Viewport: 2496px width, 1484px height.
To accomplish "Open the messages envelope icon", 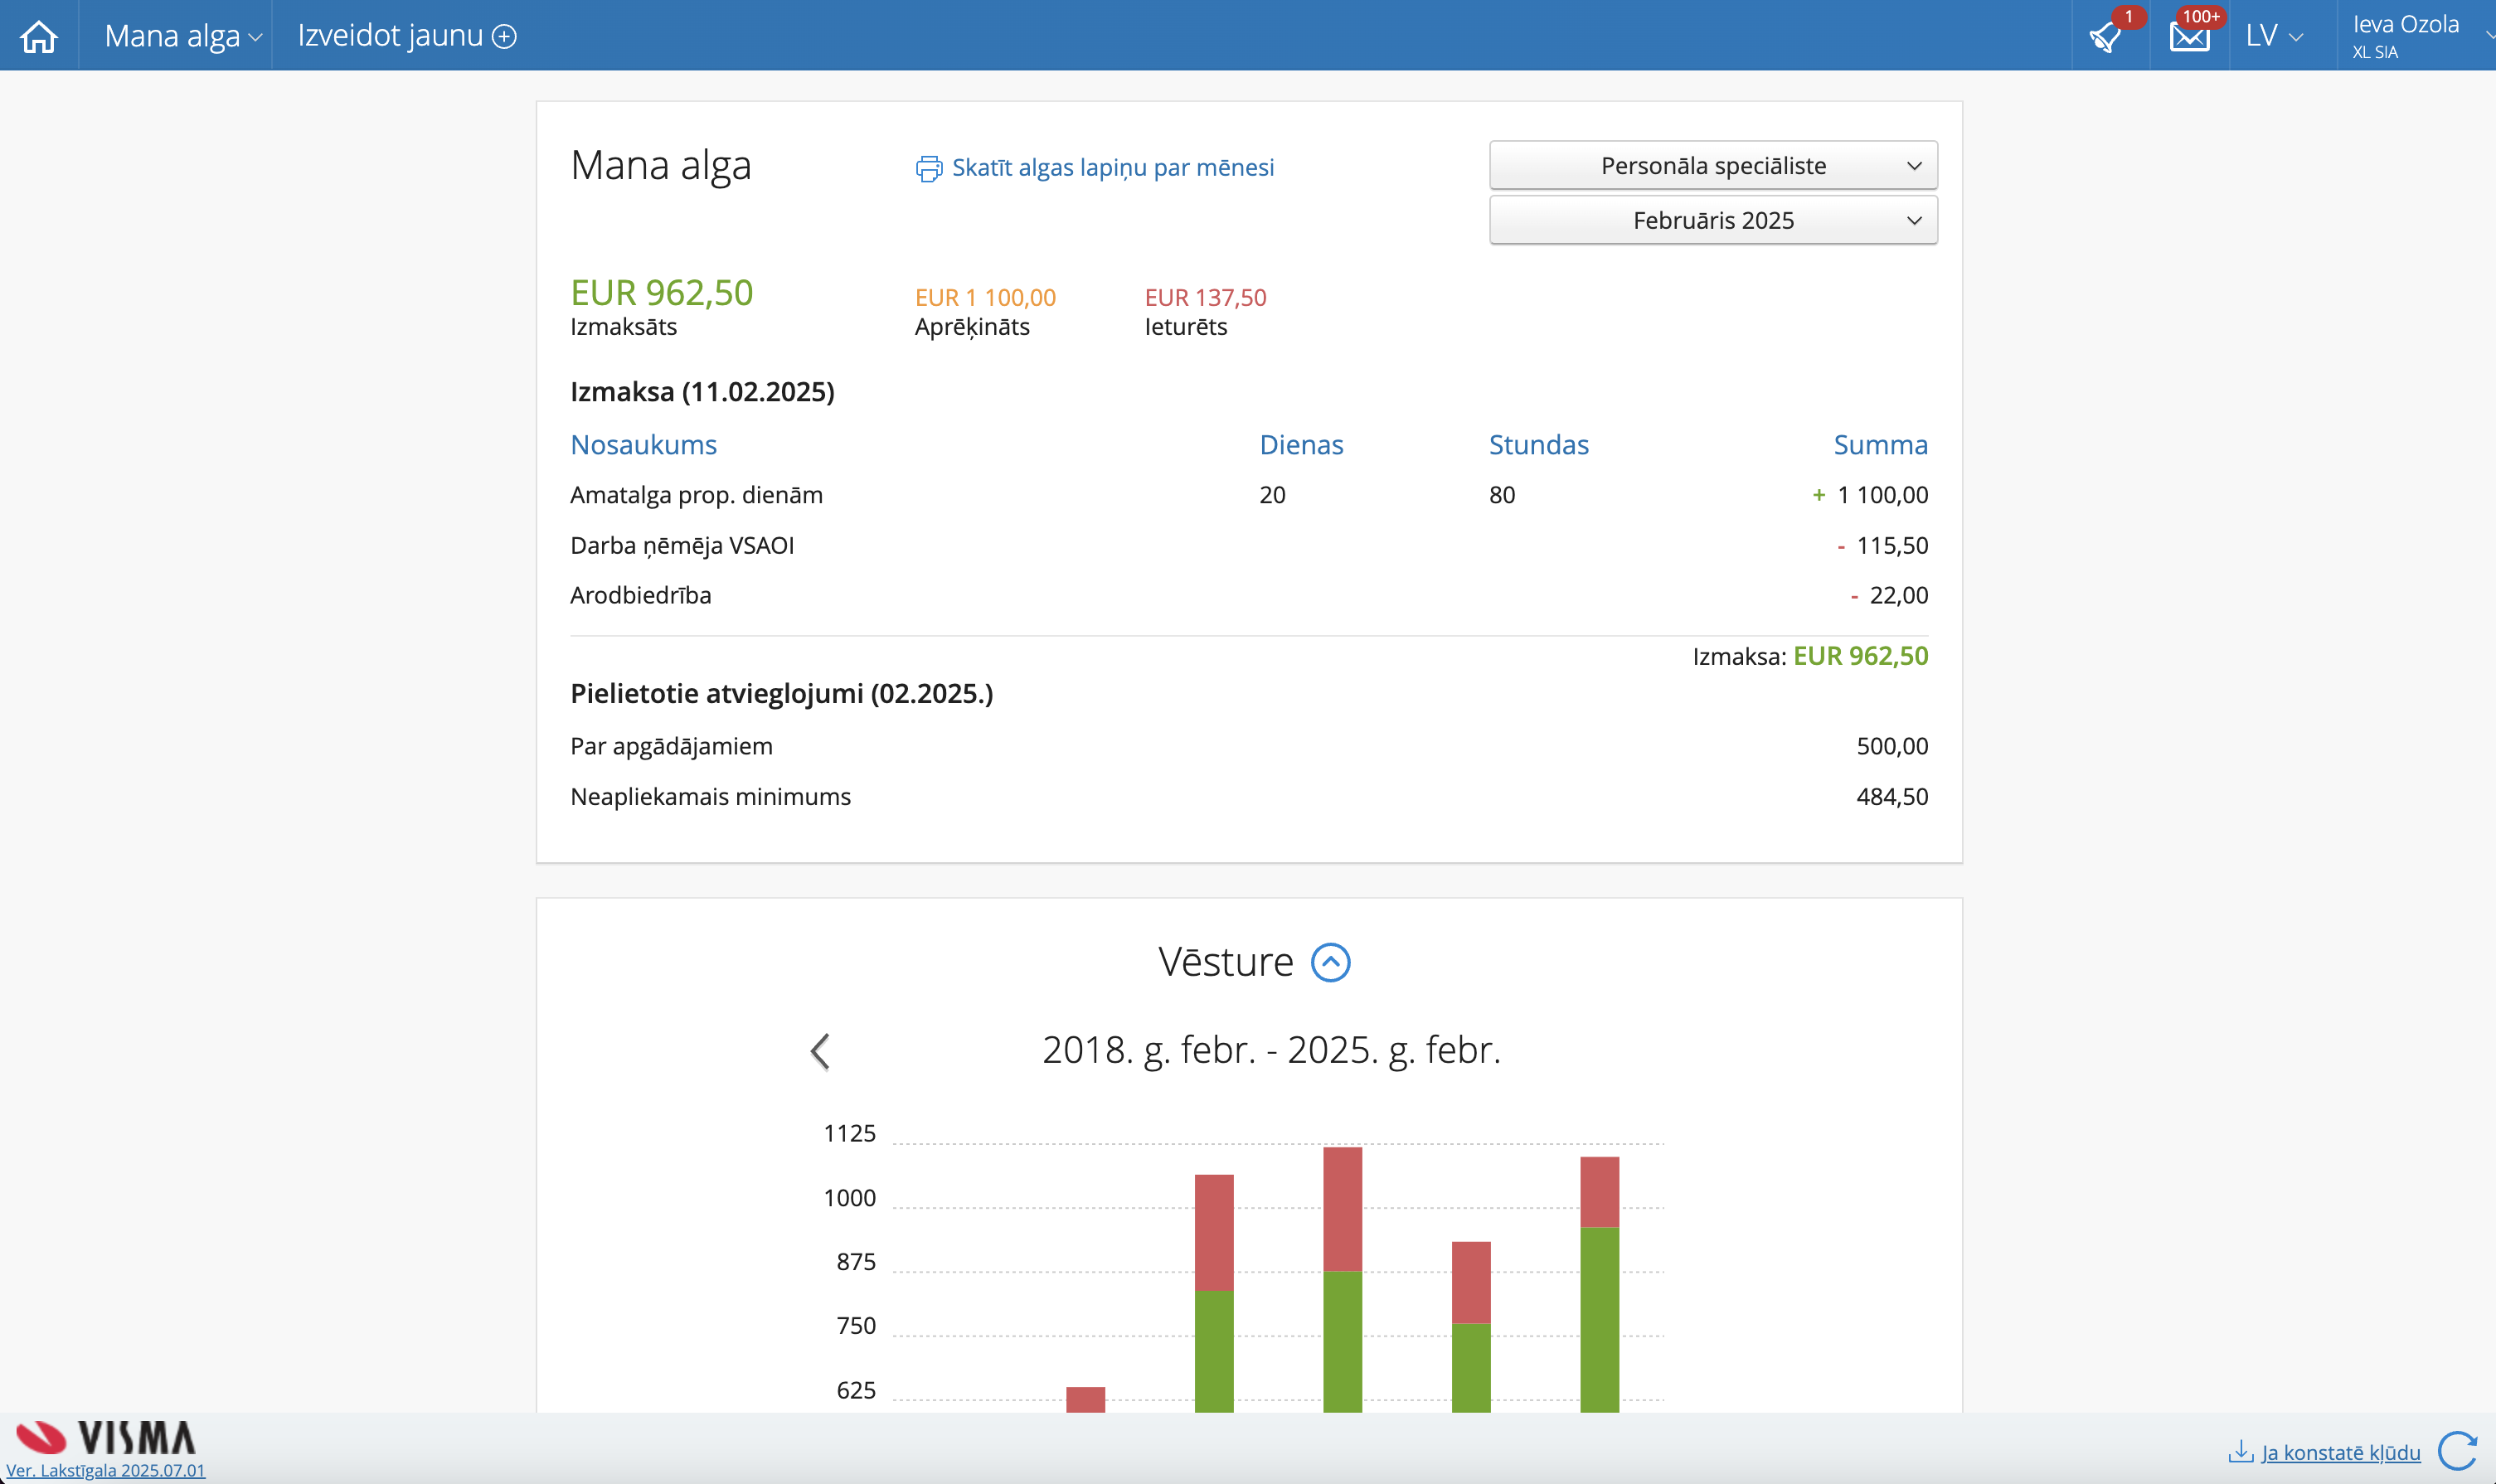I will 2189,37.
